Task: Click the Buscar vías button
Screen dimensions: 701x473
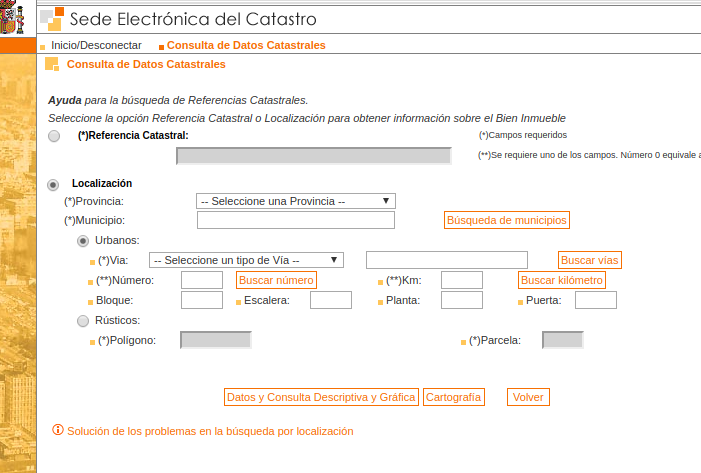Action: (x=589, y=260)
